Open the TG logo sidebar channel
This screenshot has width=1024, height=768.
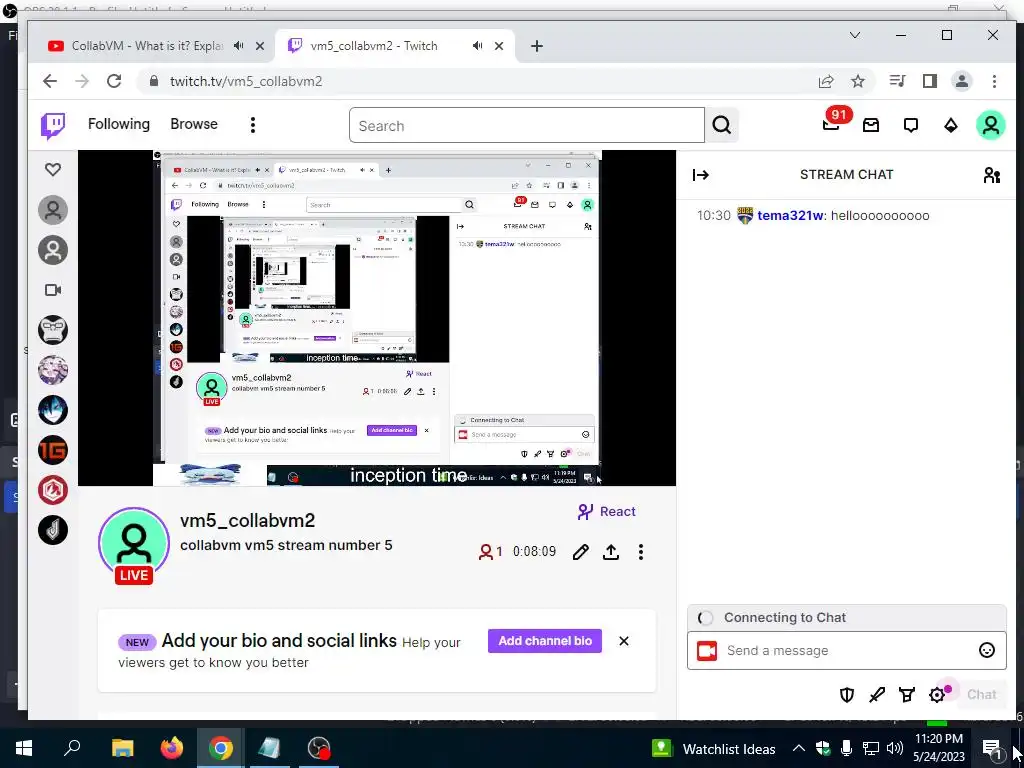[53, 450]
